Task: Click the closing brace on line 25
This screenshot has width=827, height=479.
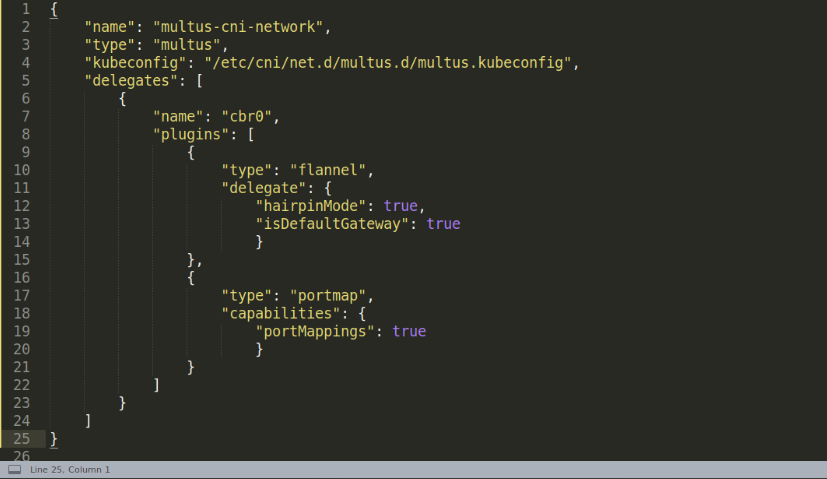Action: (54, 439)
